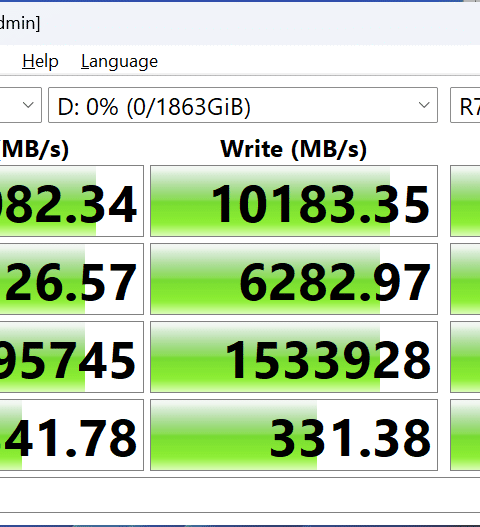480x527 pixels.
Task: Select write value 10183.35
Action: pos(294,201)
